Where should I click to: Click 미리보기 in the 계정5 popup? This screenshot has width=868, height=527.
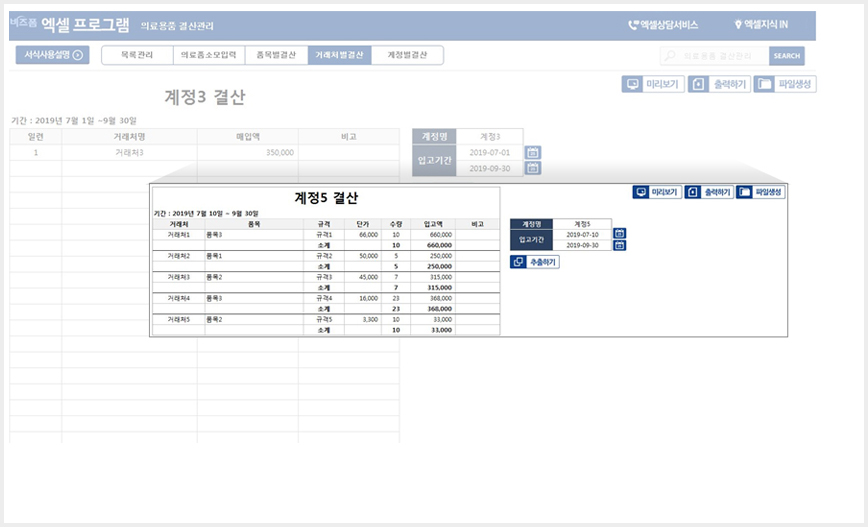coord(657,192)
